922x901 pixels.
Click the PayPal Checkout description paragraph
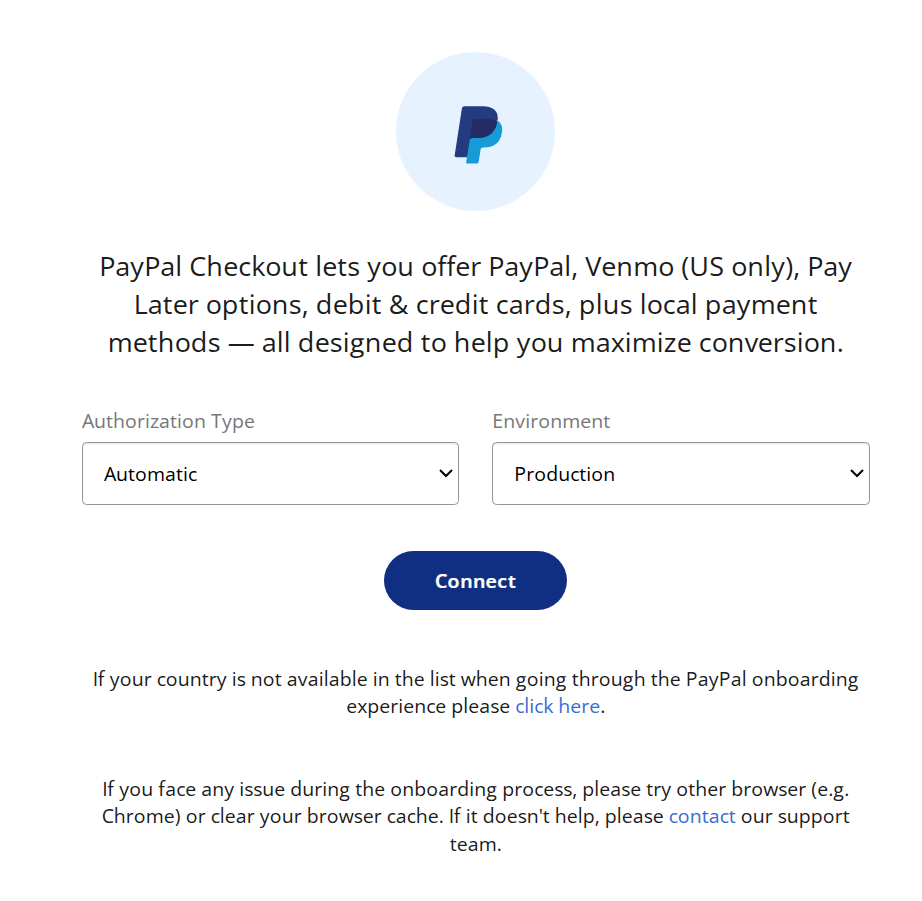coord(476,305)
